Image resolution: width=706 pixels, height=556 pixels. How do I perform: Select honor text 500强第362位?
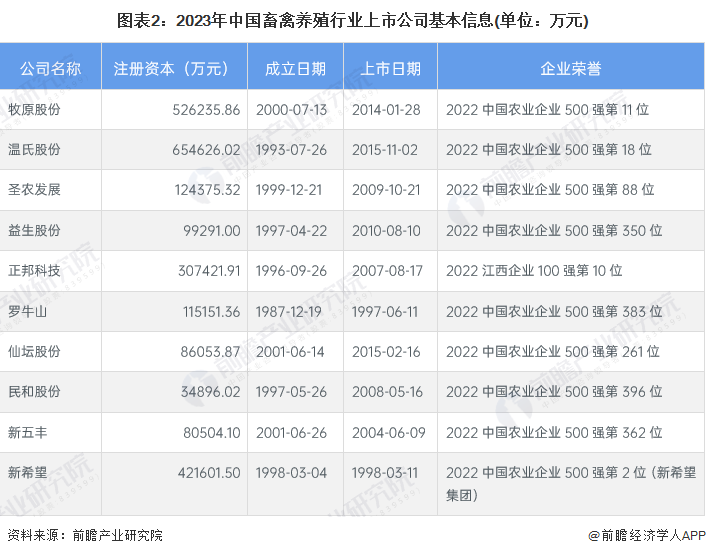tap(613, 433)
